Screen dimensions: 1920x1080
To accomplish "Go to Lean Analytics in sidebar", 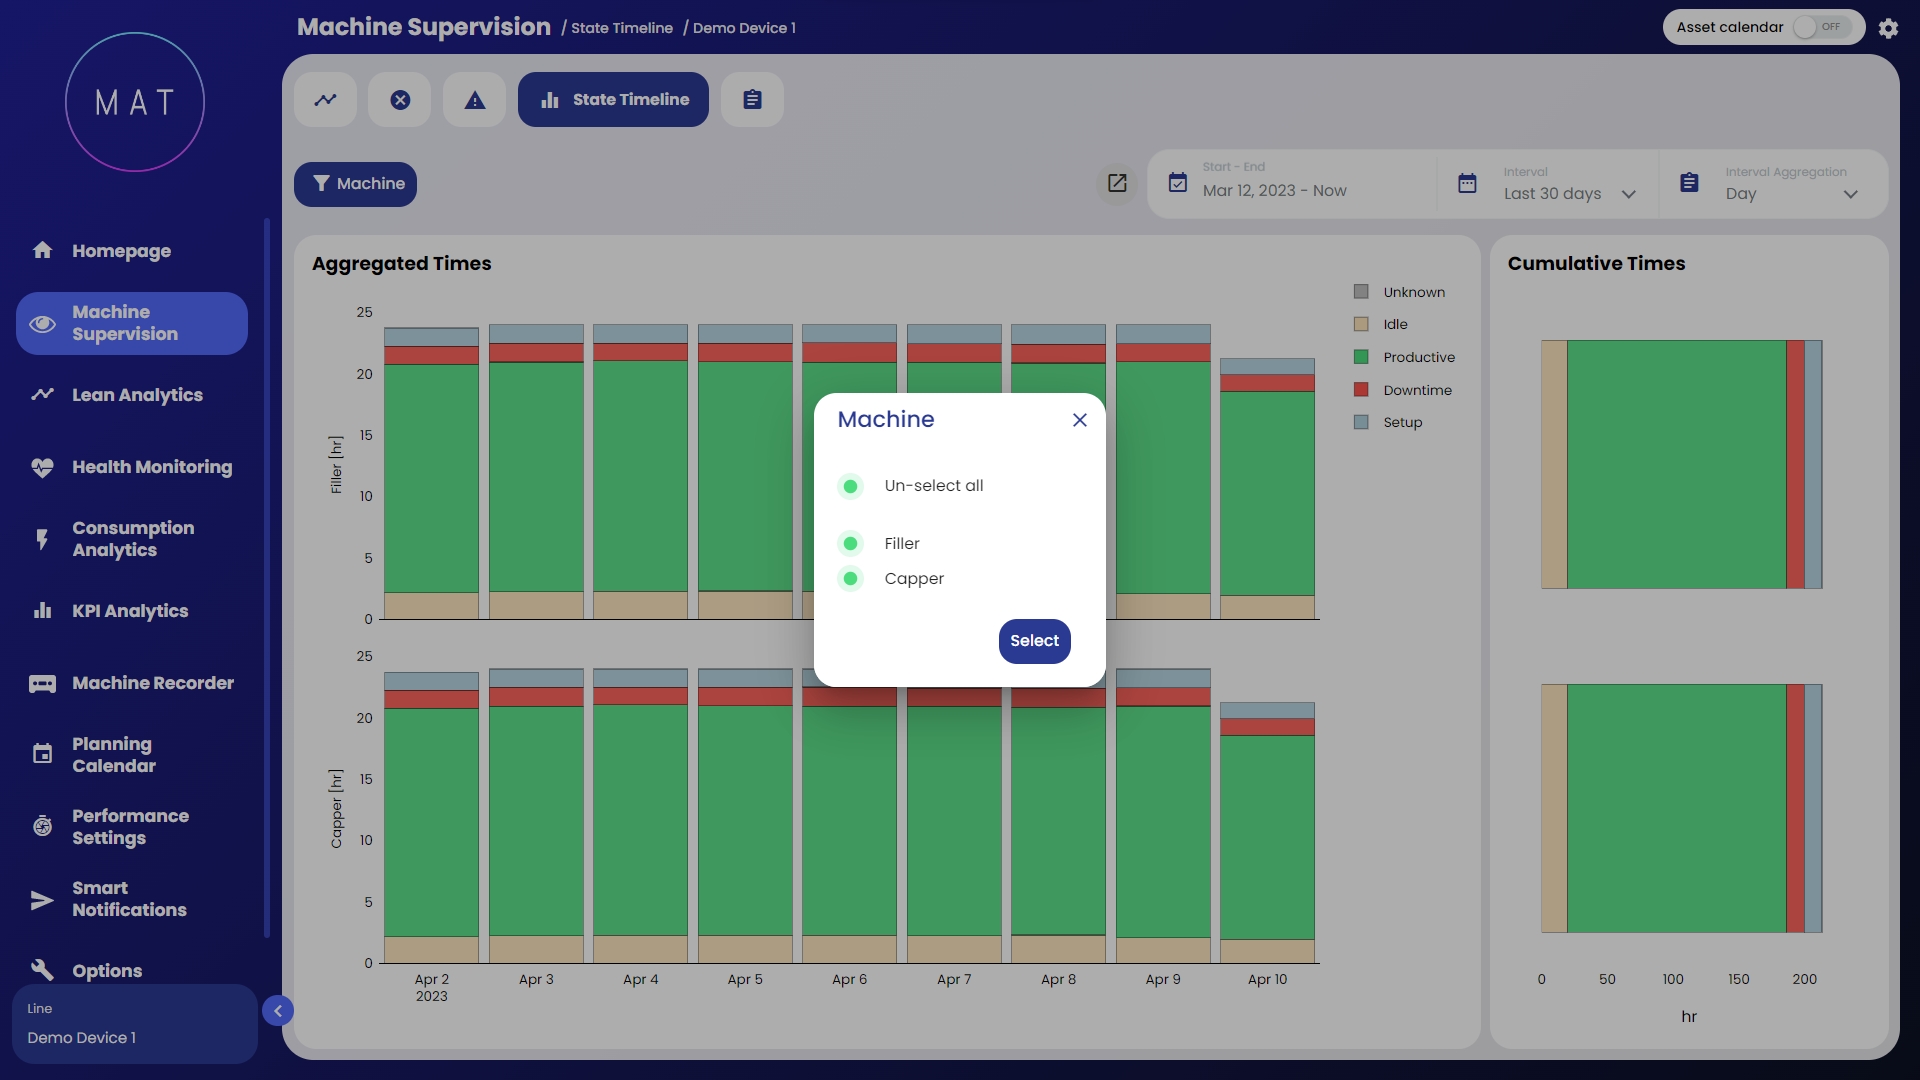I will pos(137,395).
